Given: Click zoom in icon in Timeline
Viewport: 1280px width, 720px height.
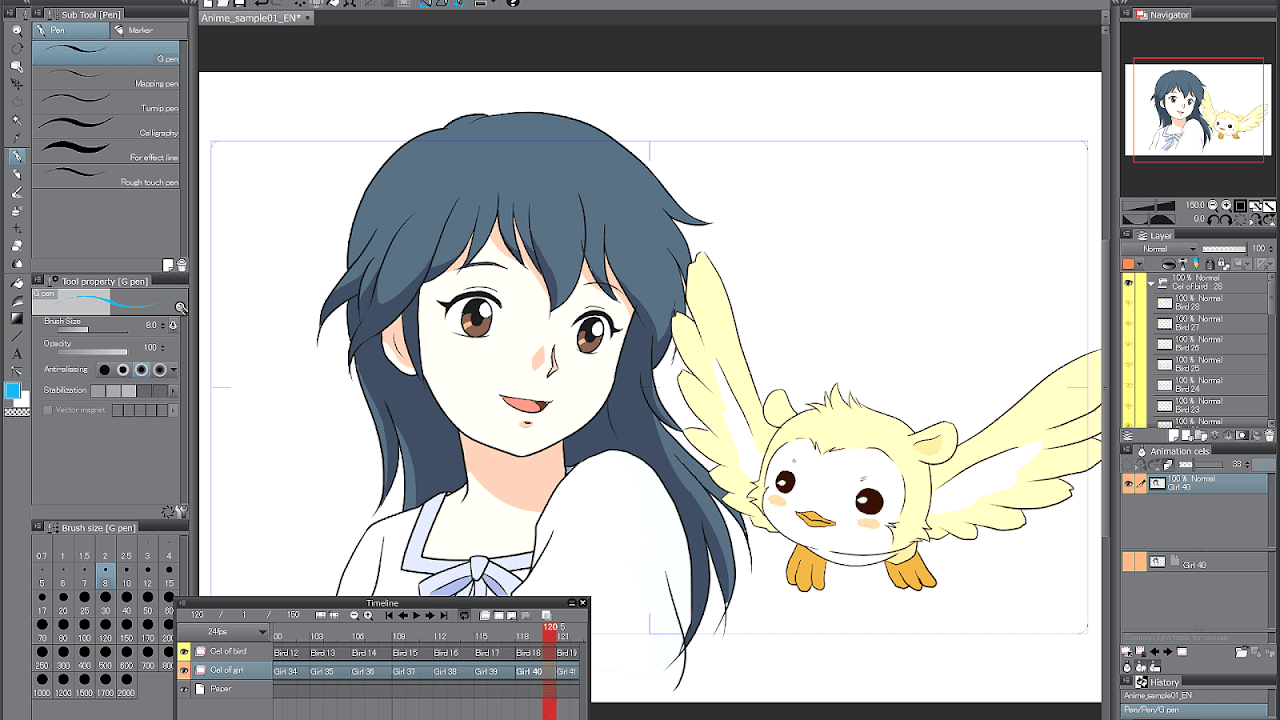Looking at the screenshot, I should pos(368,615).
